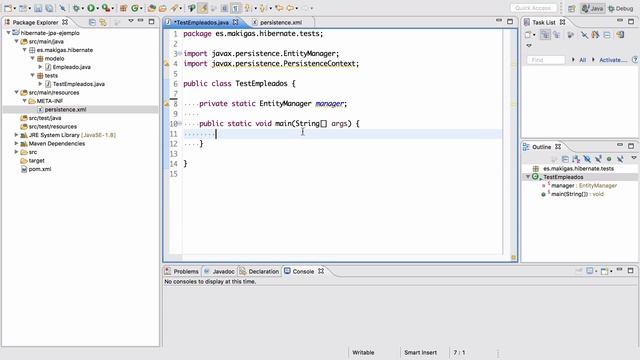
Task: Click the Save icon in main toolbar
Action: pyautogui.click(x=38, y=8)
